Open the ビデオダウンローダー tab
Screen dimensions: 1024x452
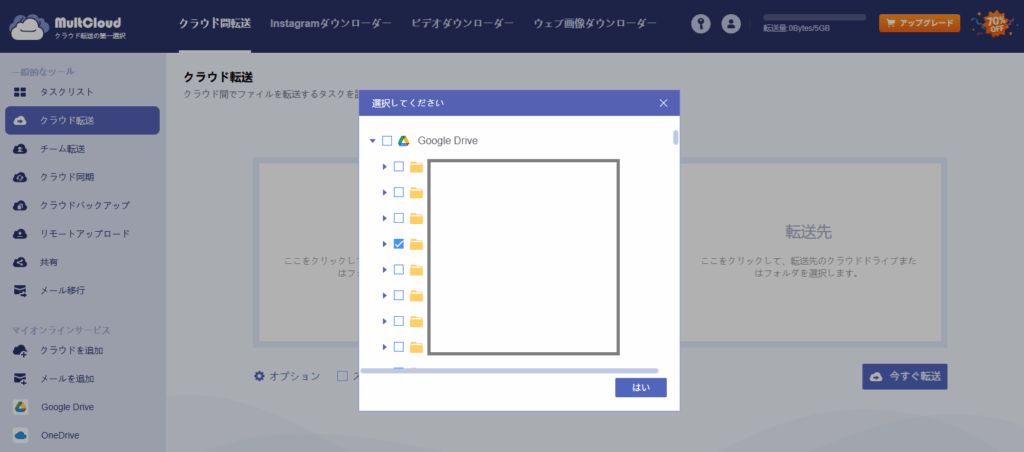click(x=462, y=23)
